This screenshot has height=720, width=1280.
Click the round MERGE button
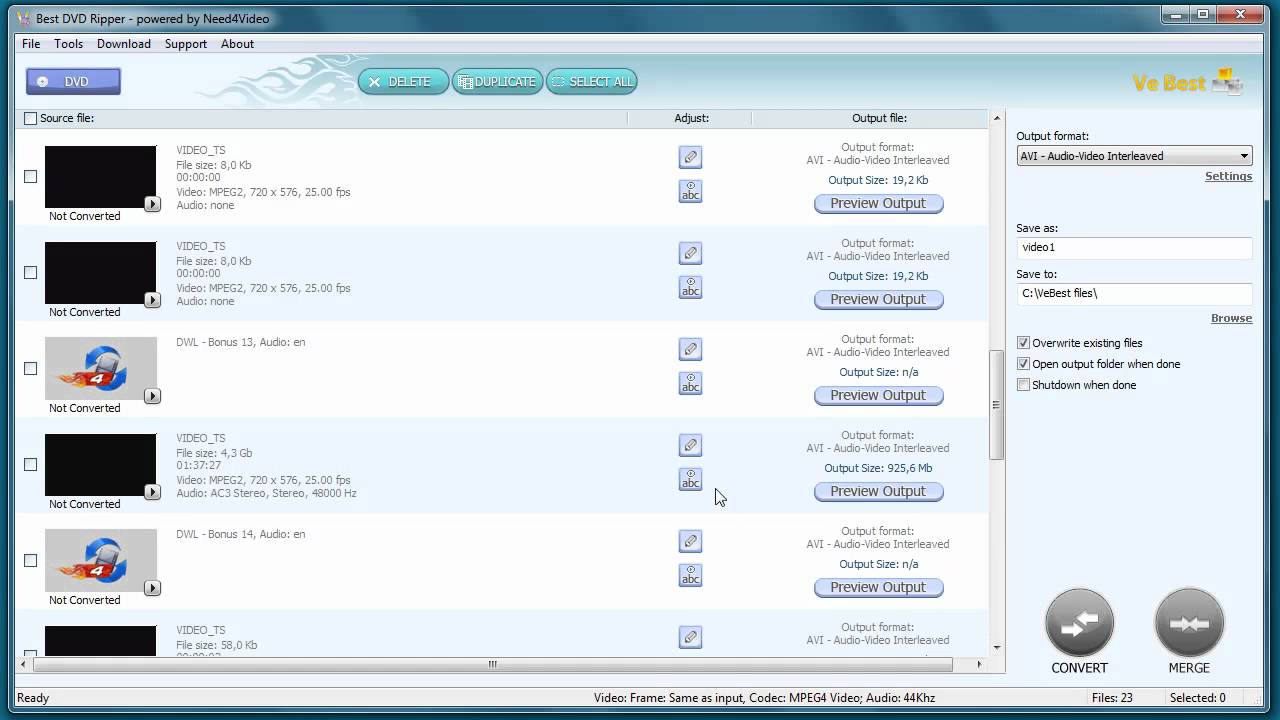[1189, 623]
